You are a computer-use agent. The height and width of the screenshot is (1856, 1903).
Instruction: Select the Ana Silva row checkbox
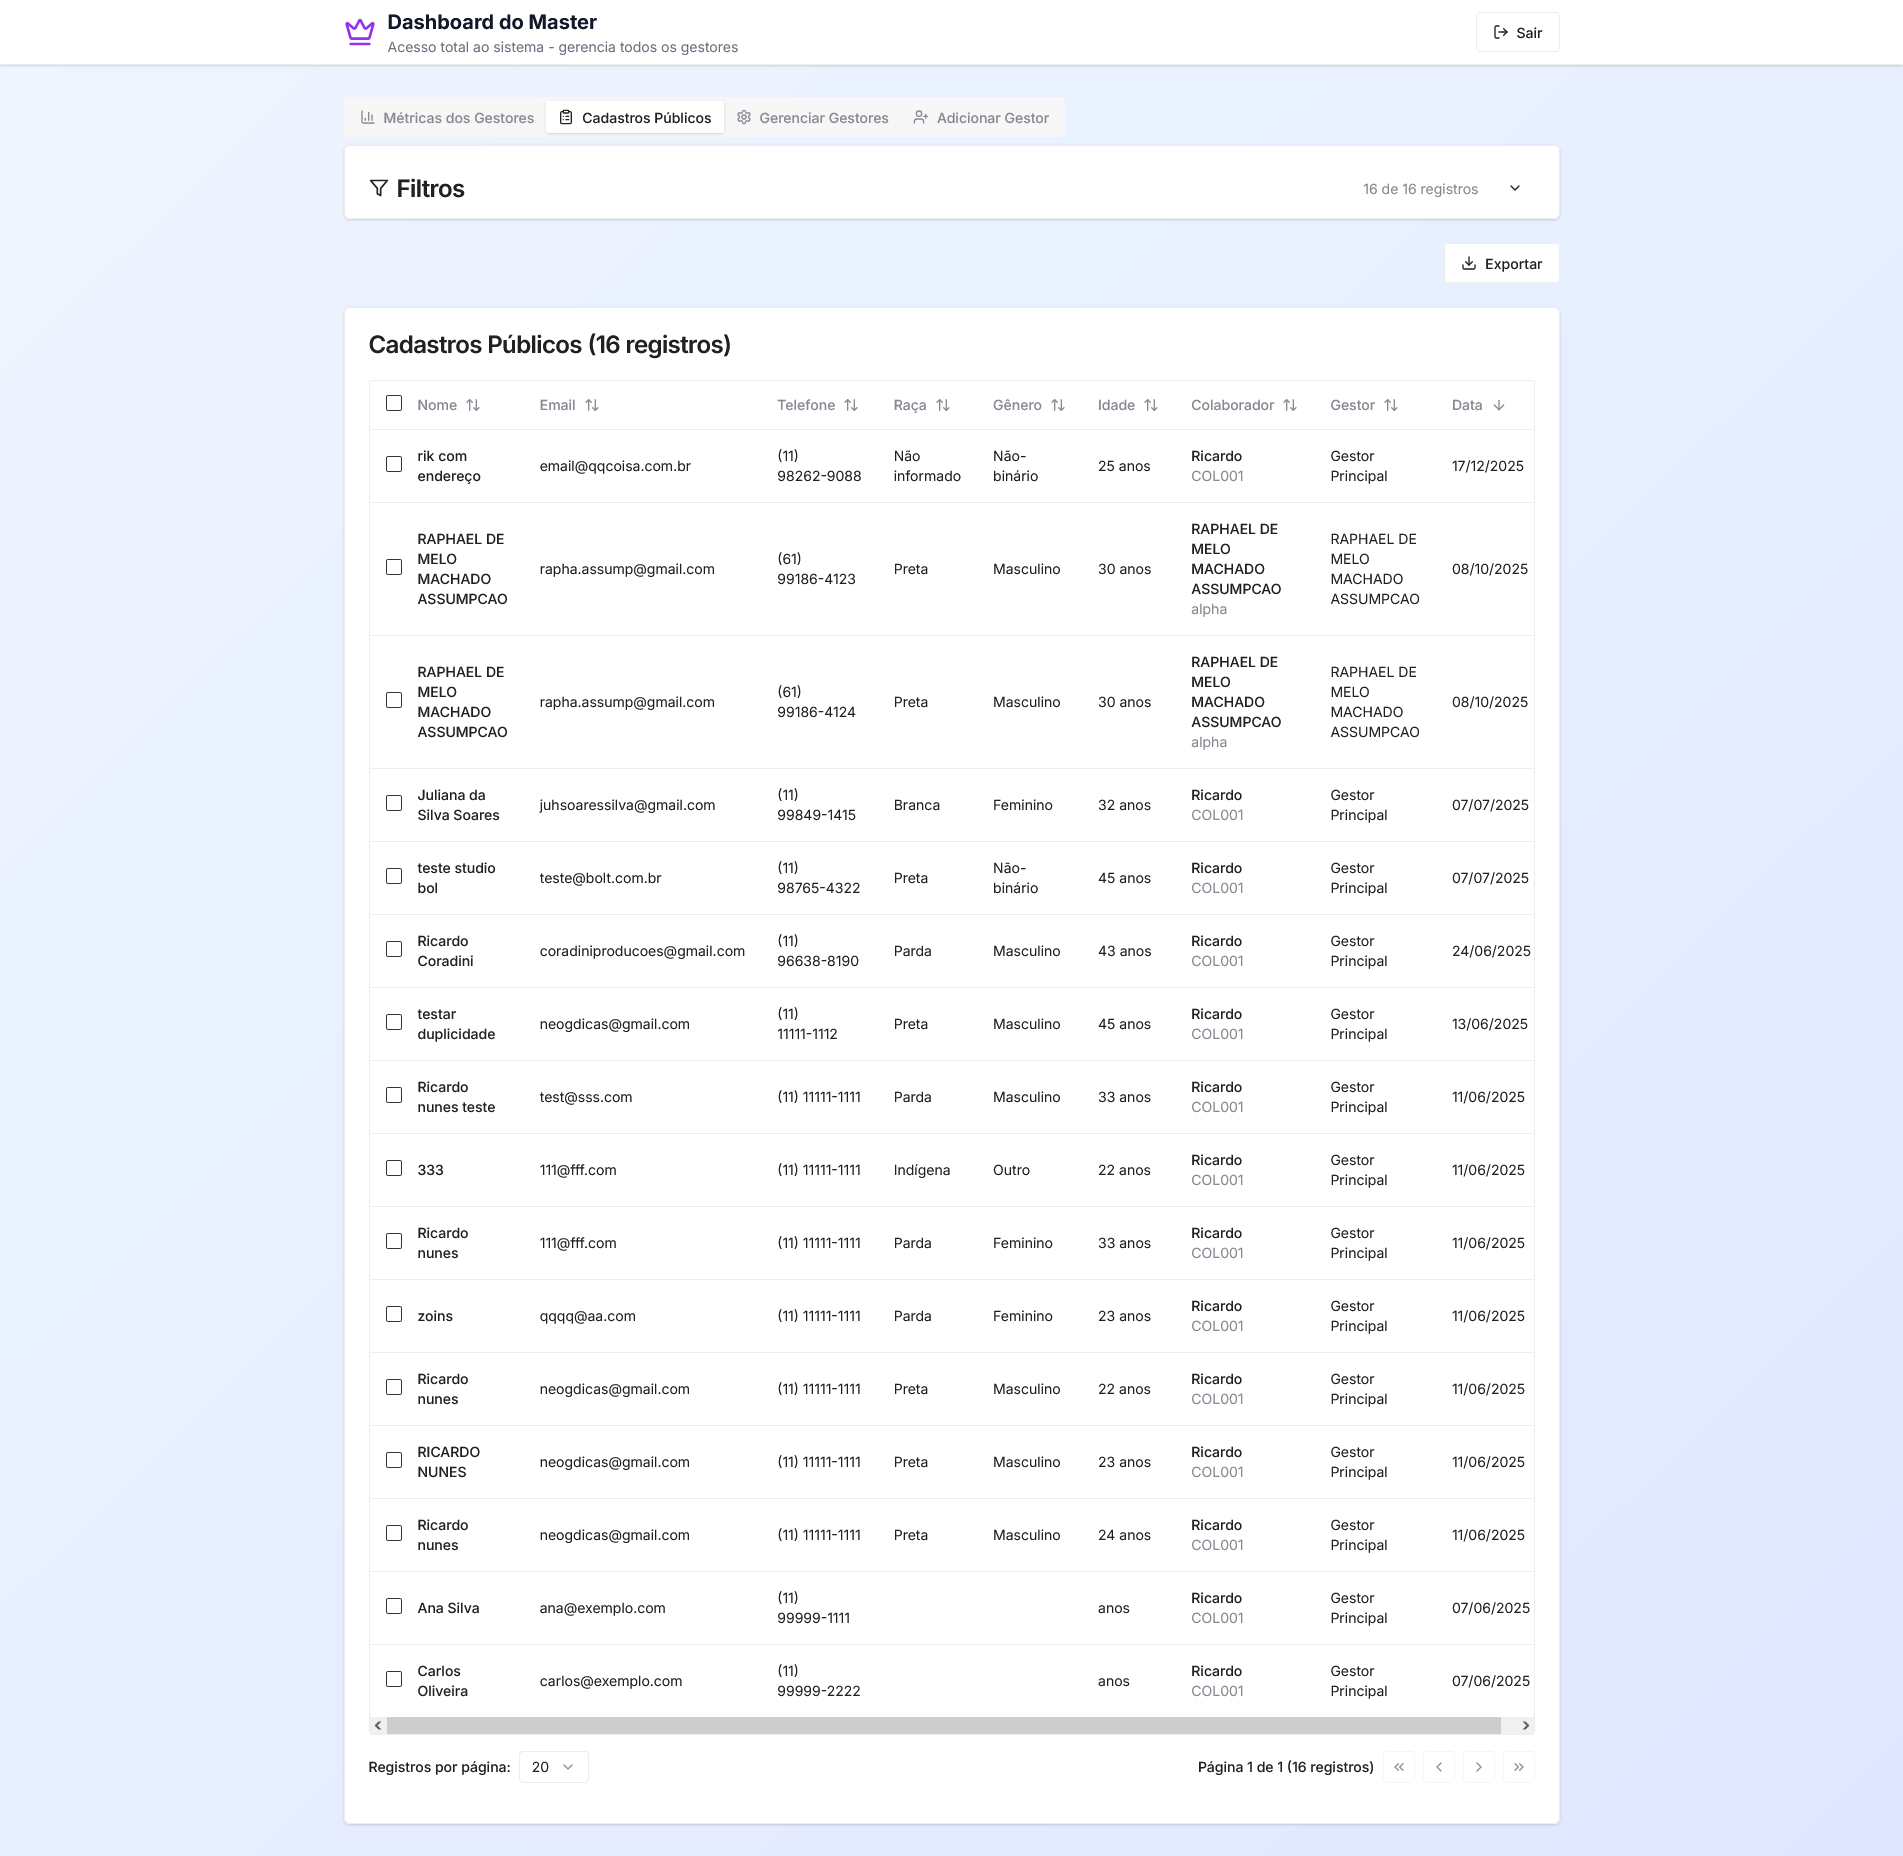[394, 1606]
